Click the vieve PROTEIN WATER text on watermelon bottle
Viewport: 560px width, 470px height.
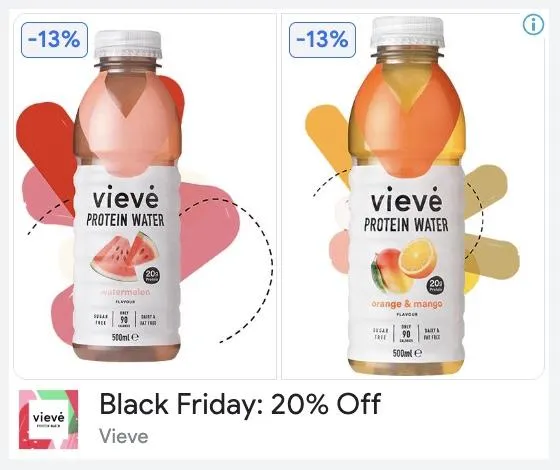click(125, 206)
